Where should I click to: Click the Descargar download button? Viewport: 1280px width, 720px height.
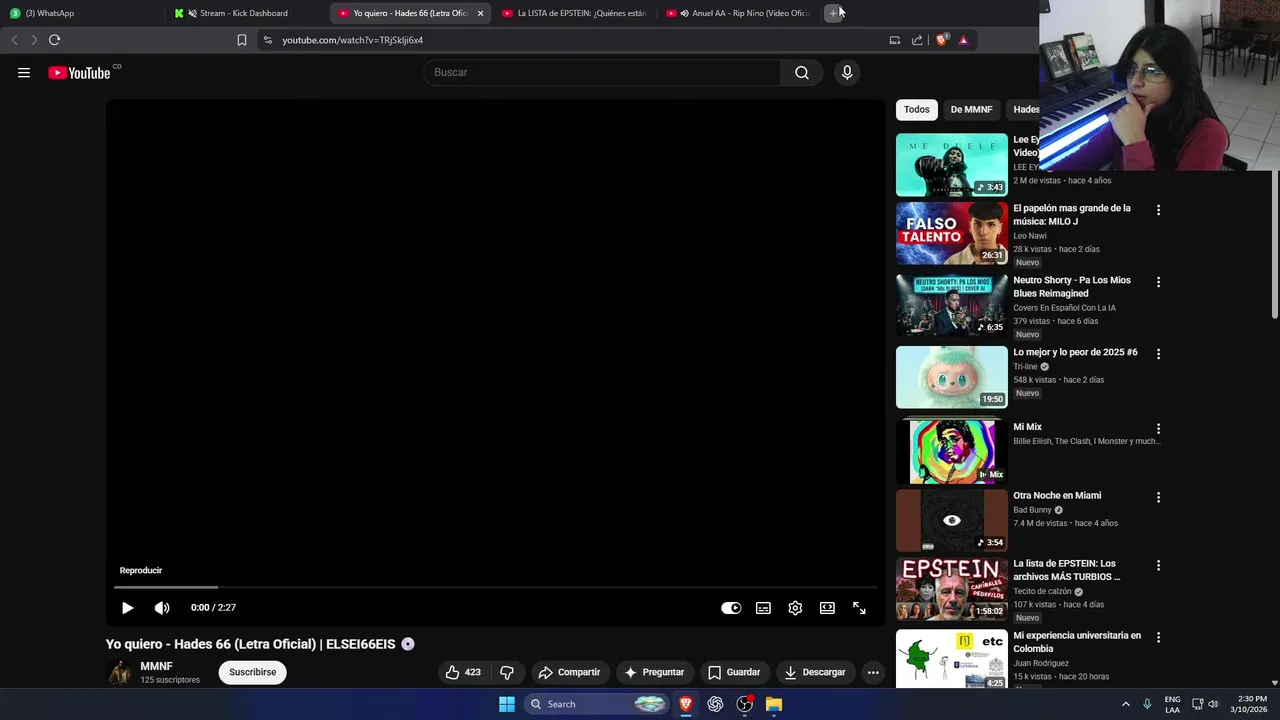coord(815,672)
